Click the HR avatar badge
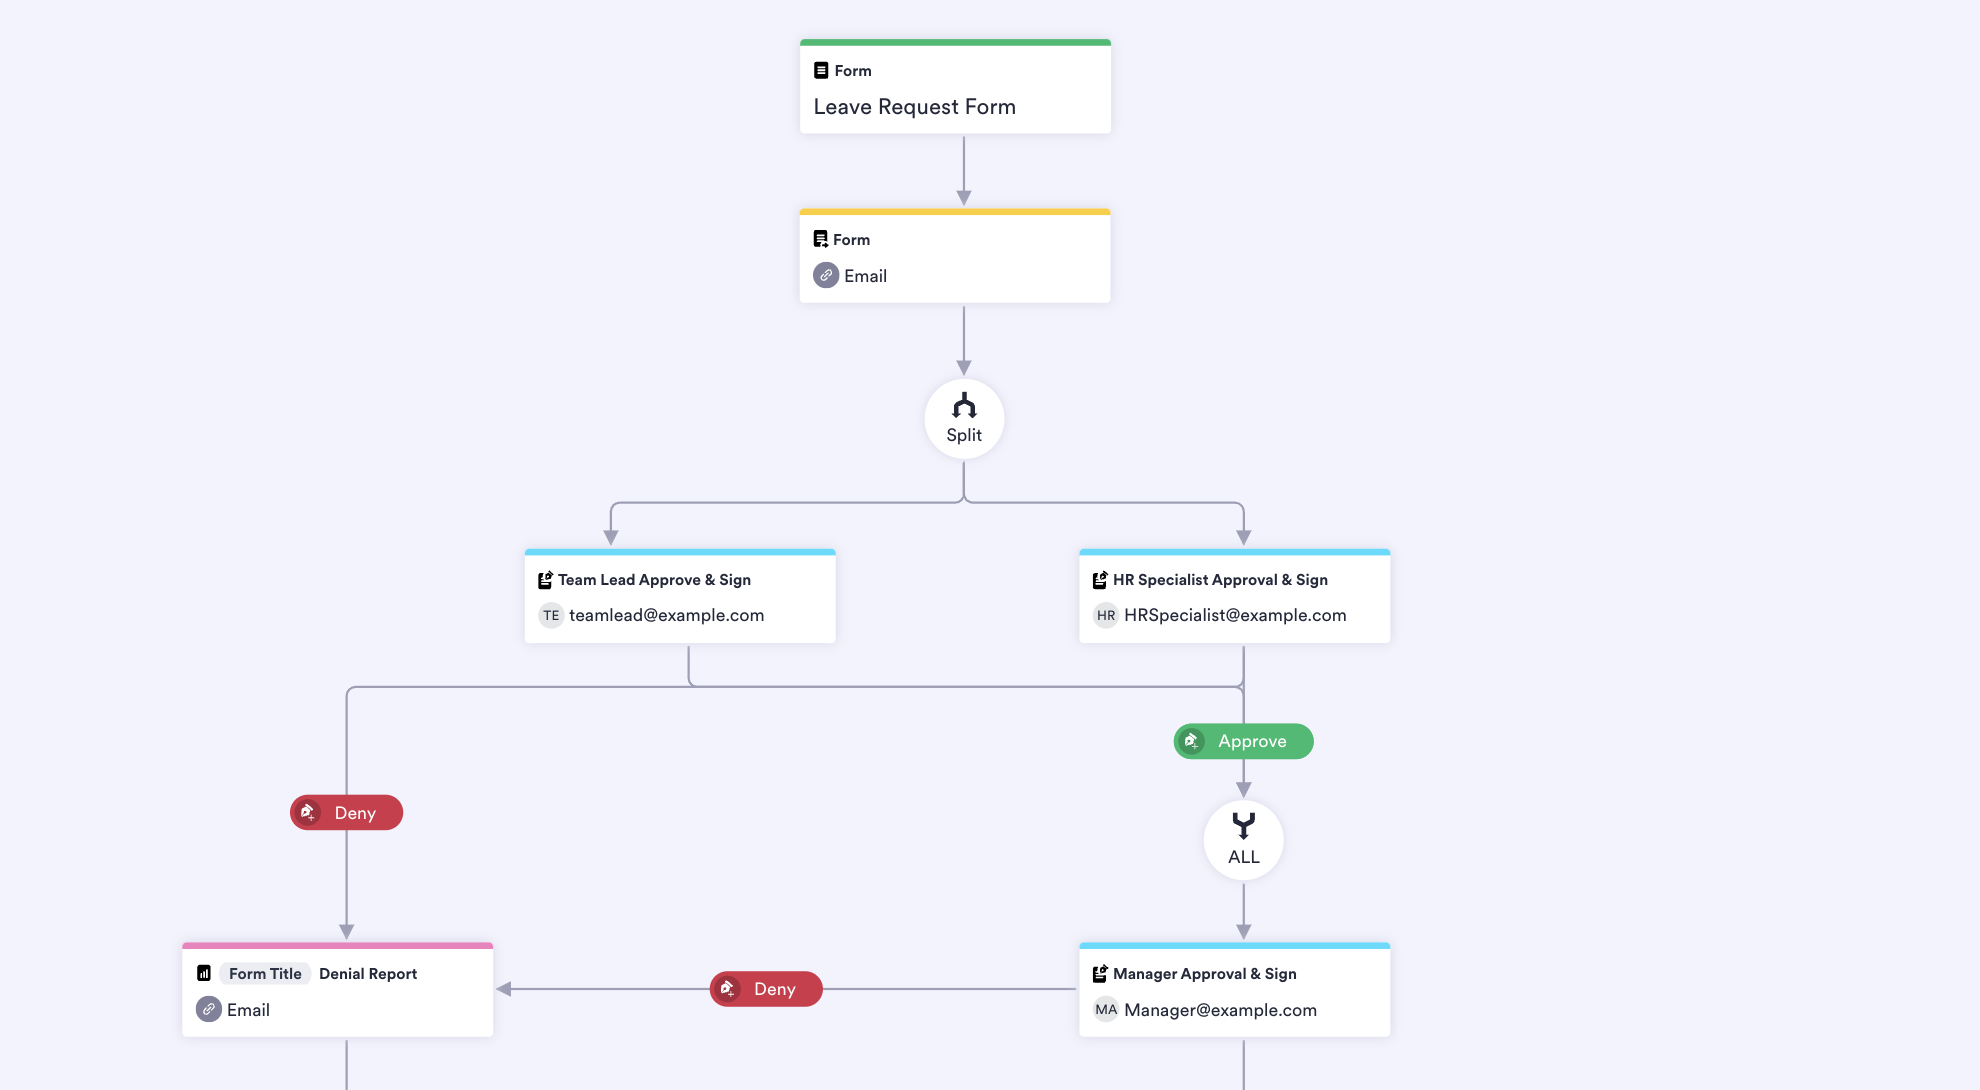The image size is (1980, 1090). pos(1105,616)
